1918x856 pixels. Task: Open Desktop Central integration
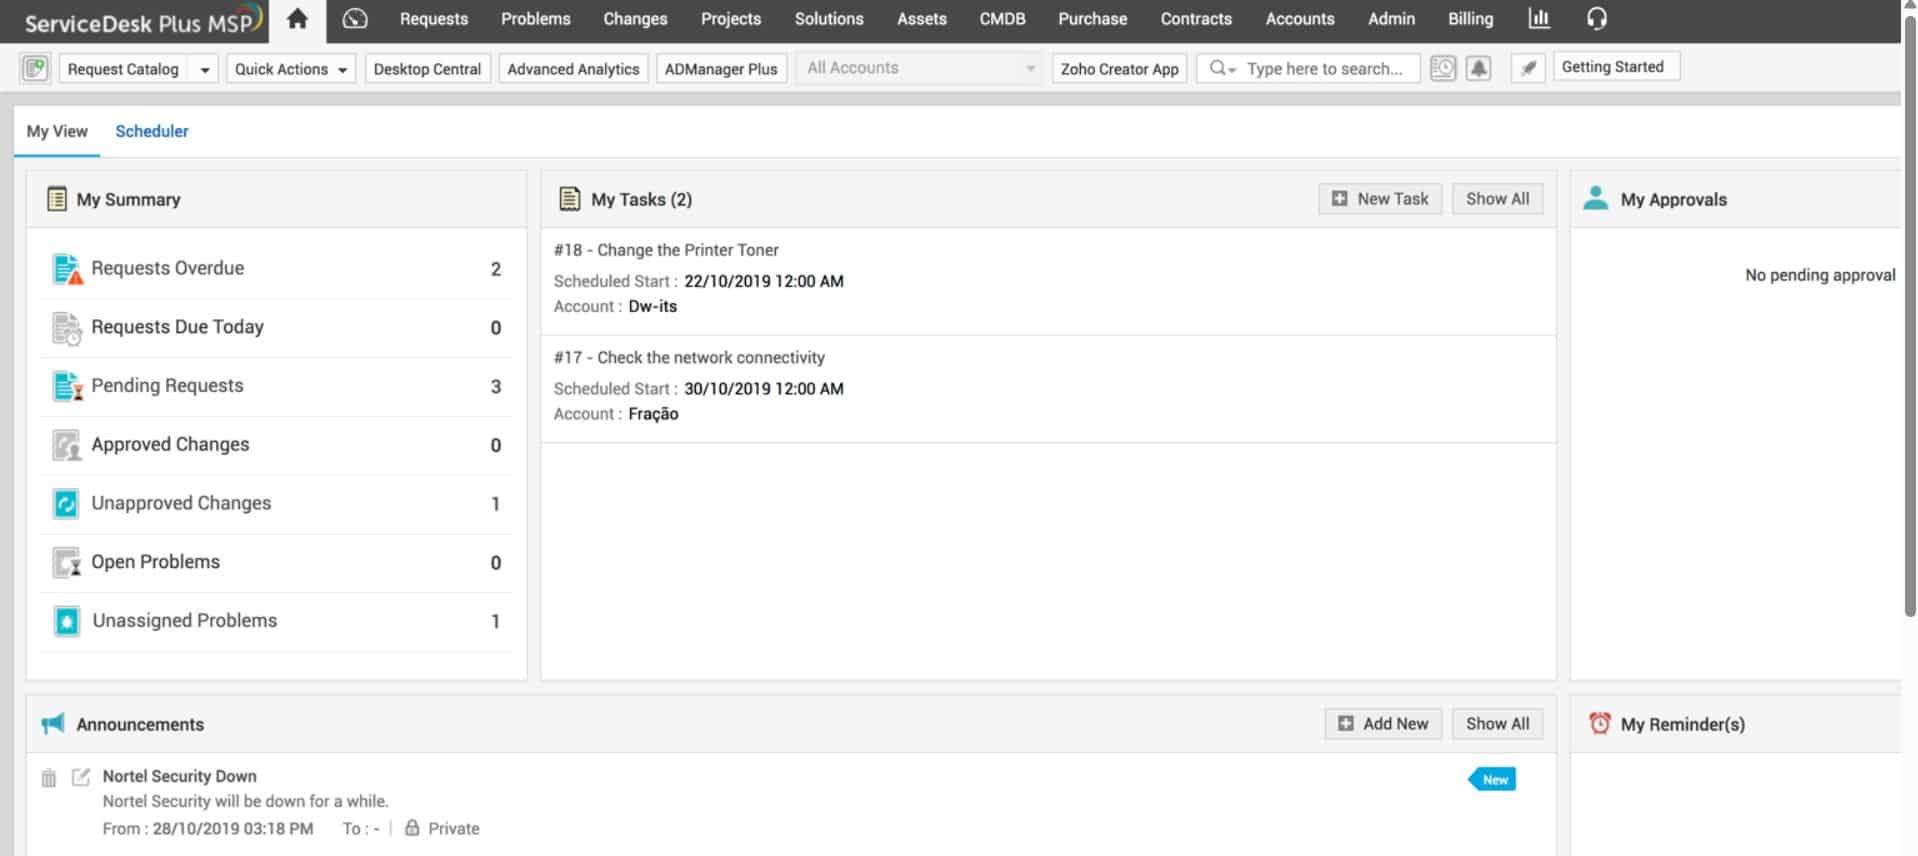[427, 69]
